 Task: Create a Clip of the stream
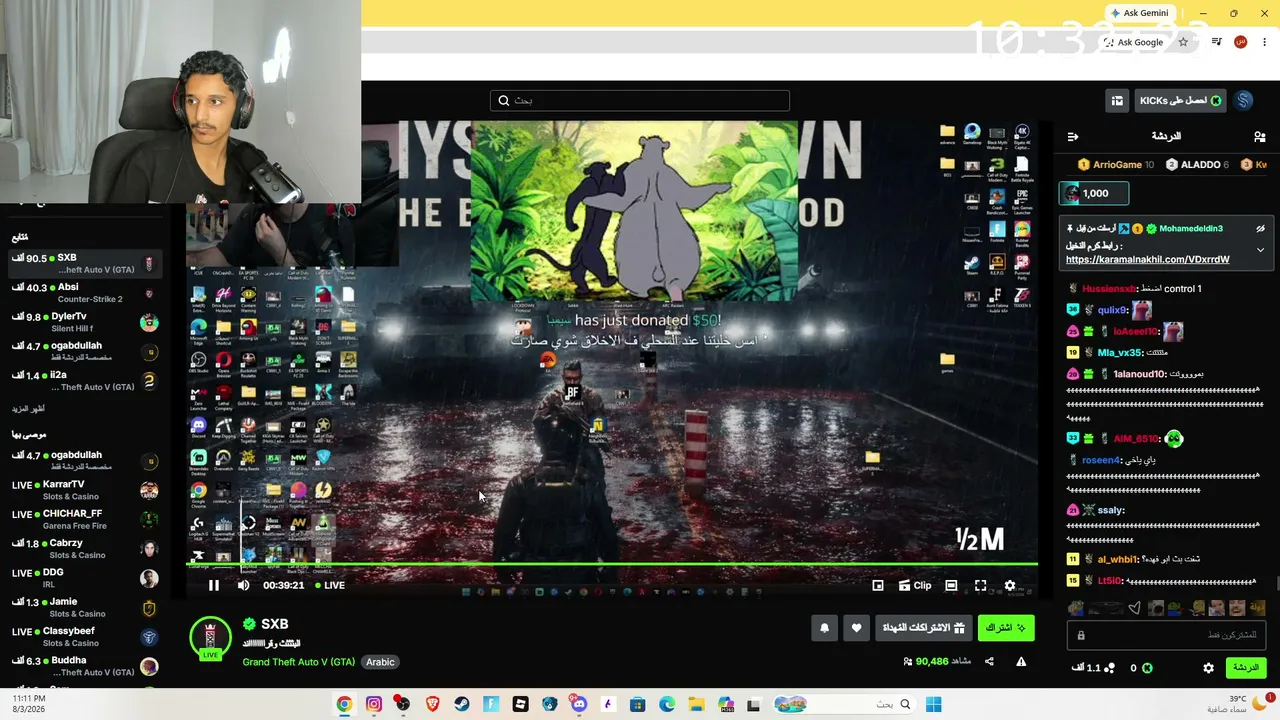coord(915,586)
